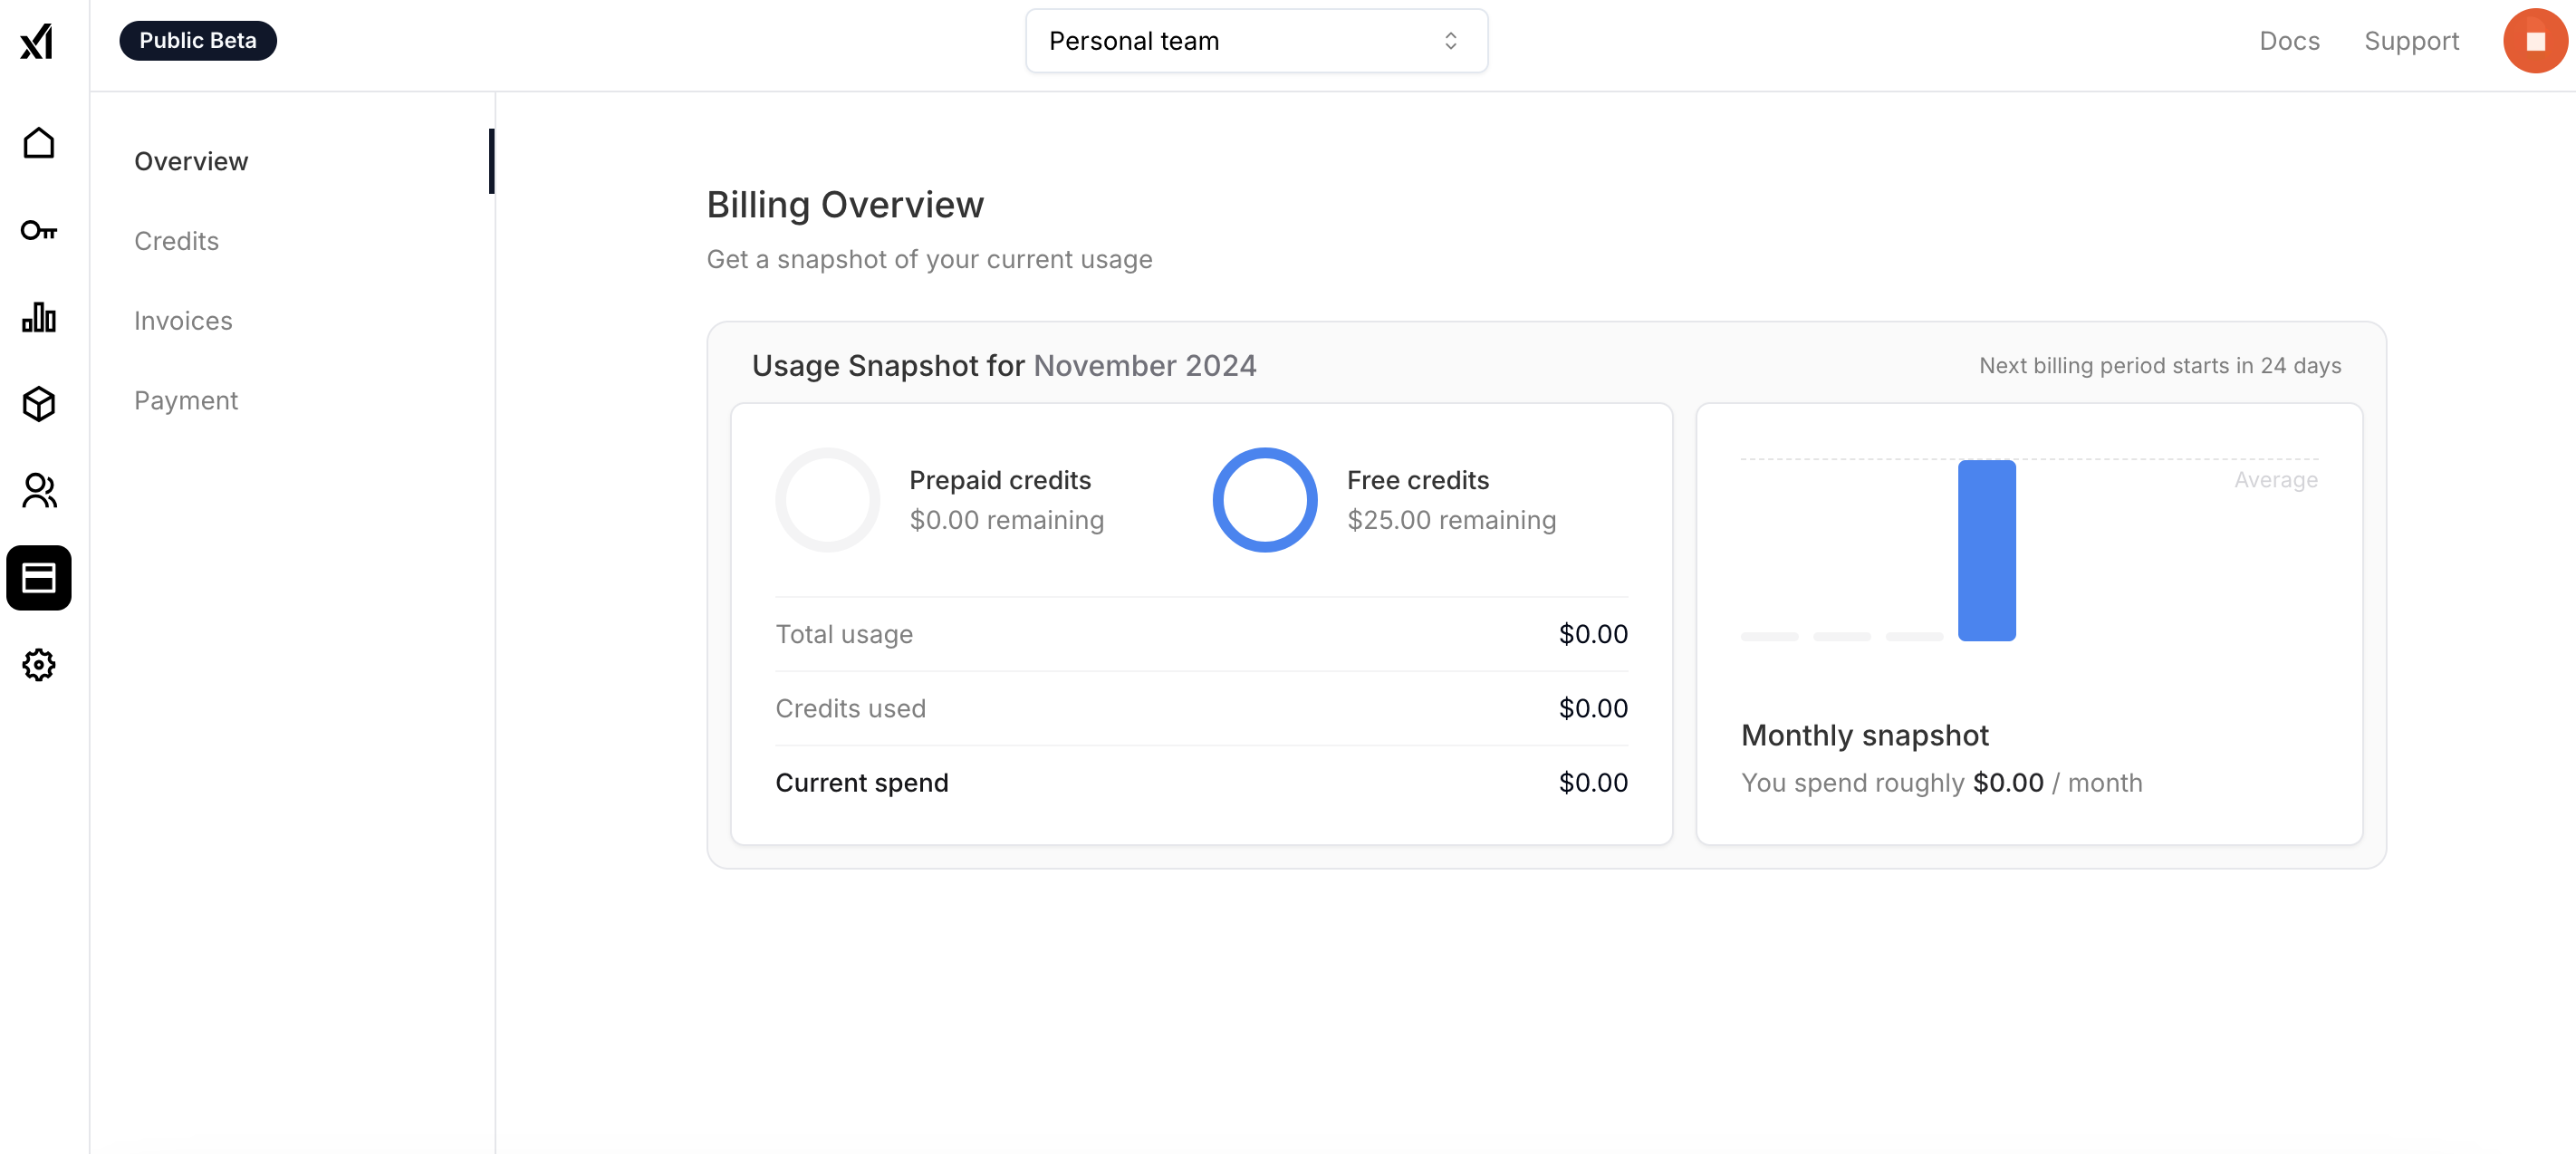This screenshot has height=1154, width=2576.
Task: Open the models cube icon
Action: click(39, 404)
